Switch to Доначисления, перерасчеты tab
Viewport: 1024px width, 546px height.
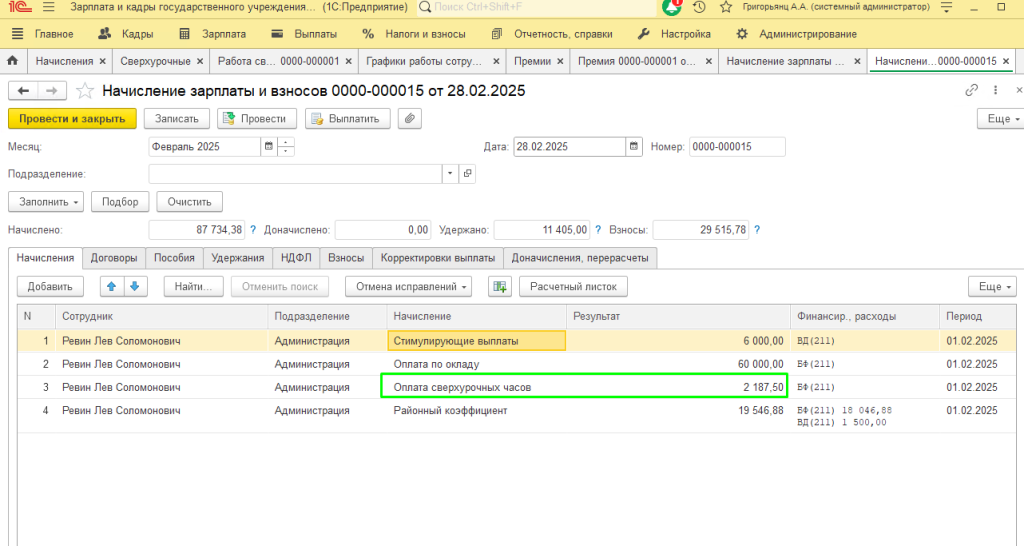point(580,258)
